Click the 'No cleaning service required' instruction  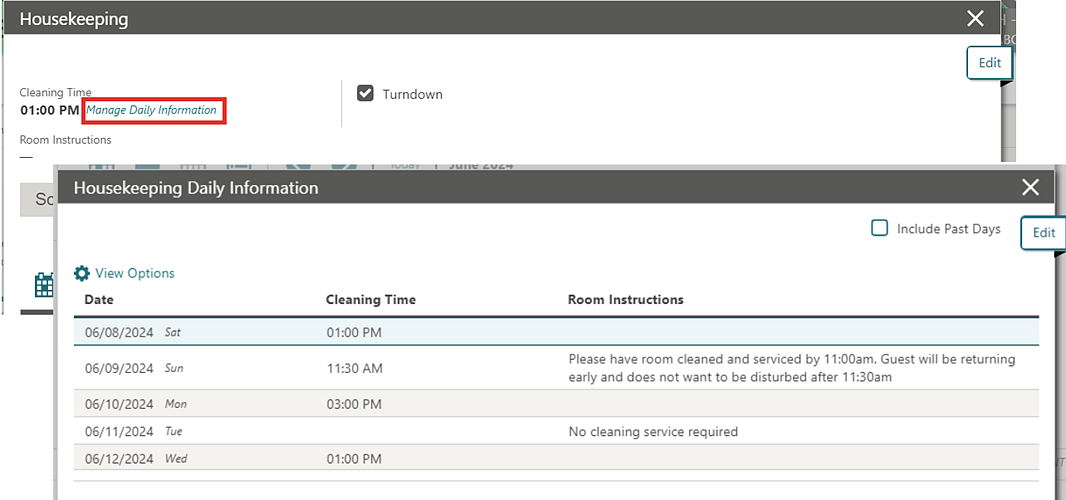point(652,432)
